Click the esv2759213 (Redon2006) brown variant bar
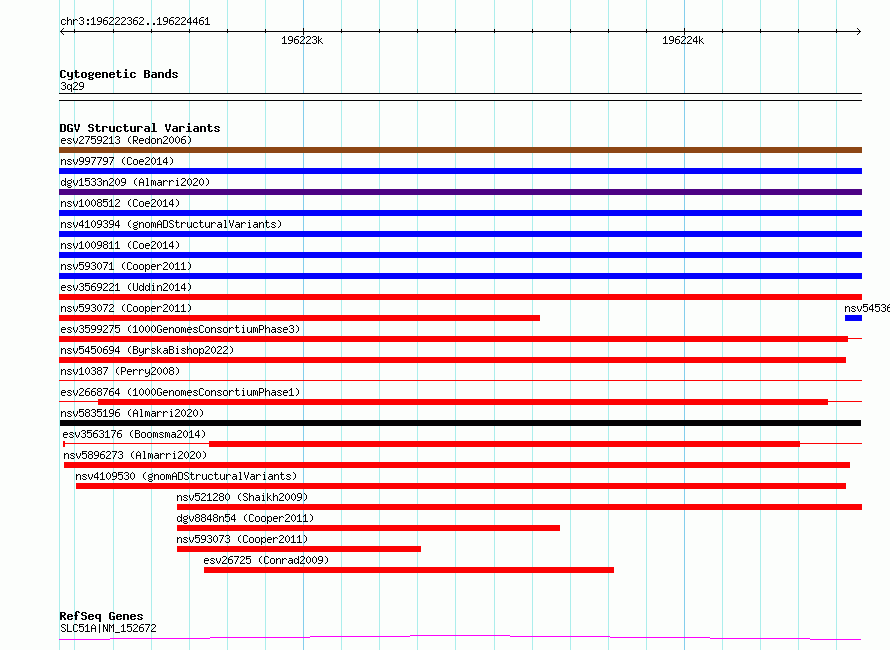This screenshot has height=650, width=890. click(x=460, y=150)
